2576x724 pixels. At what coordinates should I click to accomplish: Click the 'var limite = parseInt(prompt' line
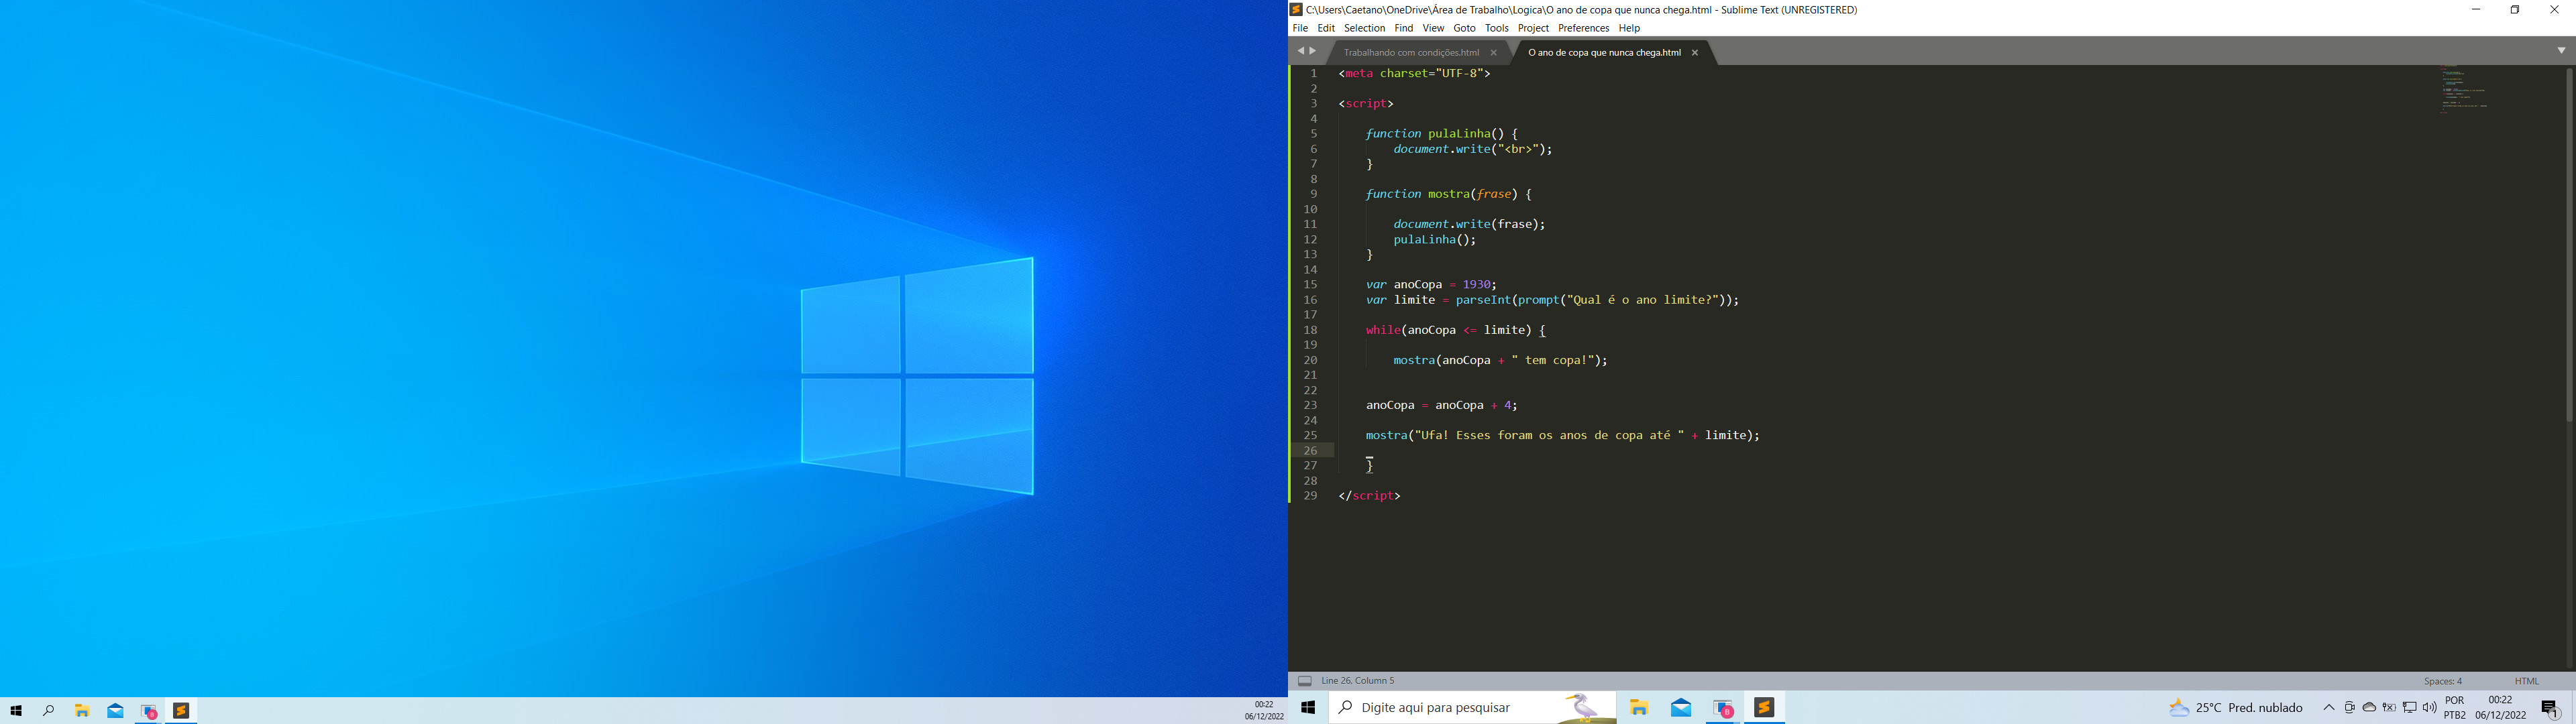pos(1552,300)
